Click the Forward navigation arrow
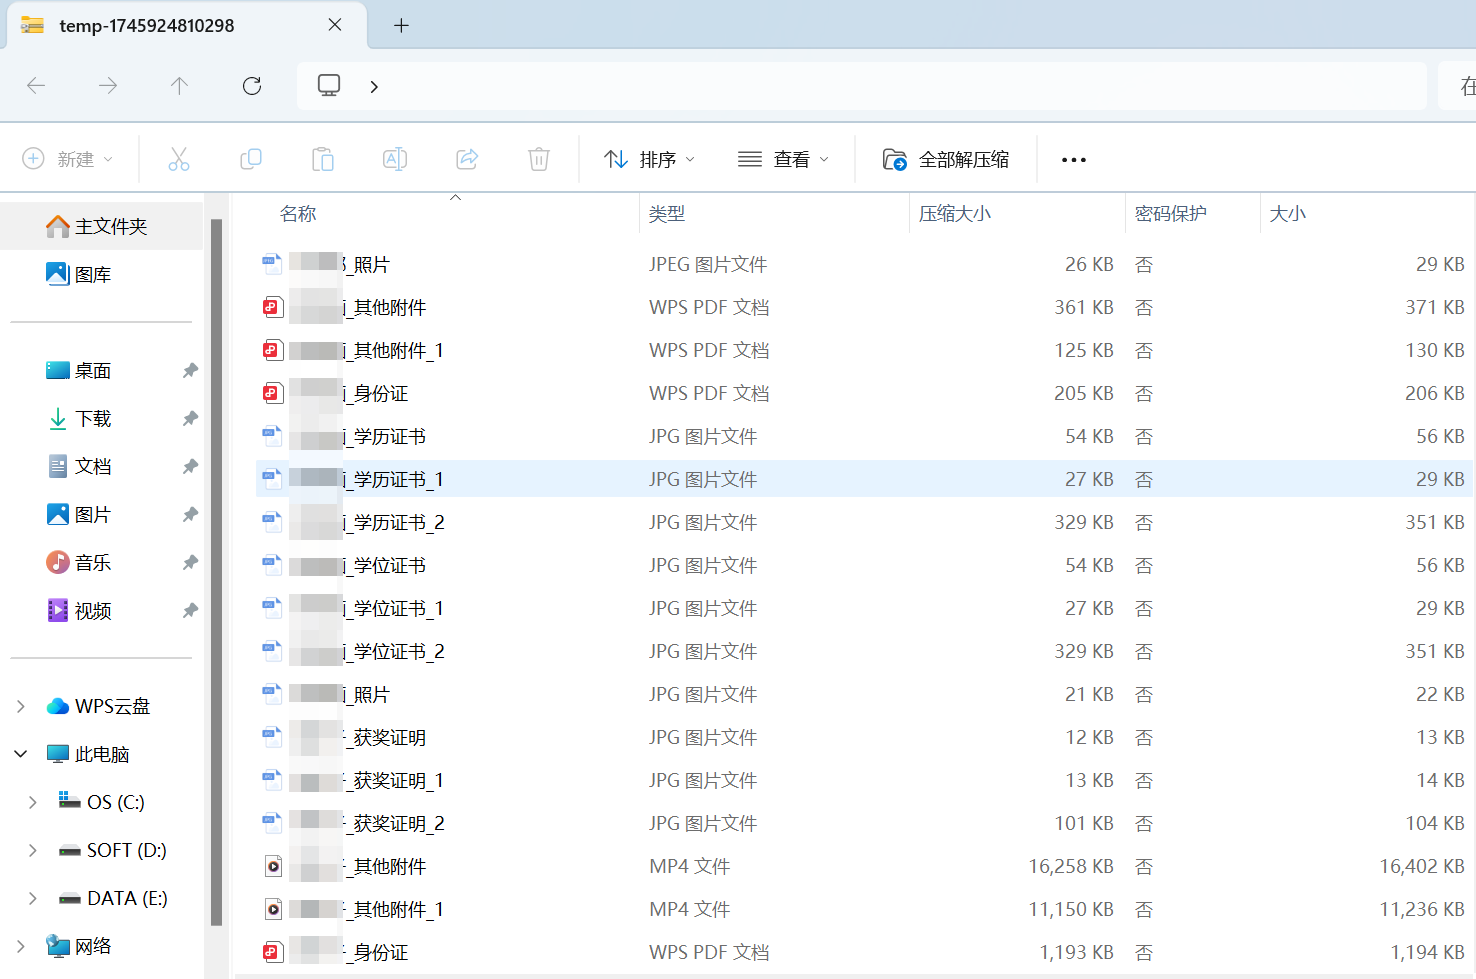1476x979 pixels. pyautogui.click(x=108, y=86)
